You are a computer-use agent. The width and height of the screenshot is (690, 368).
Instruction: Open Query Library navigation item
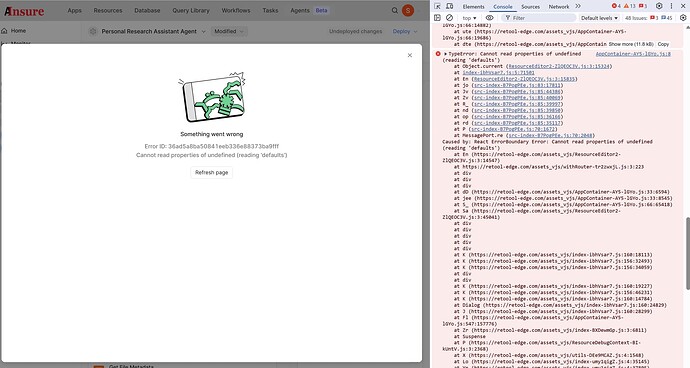(191, 10)
